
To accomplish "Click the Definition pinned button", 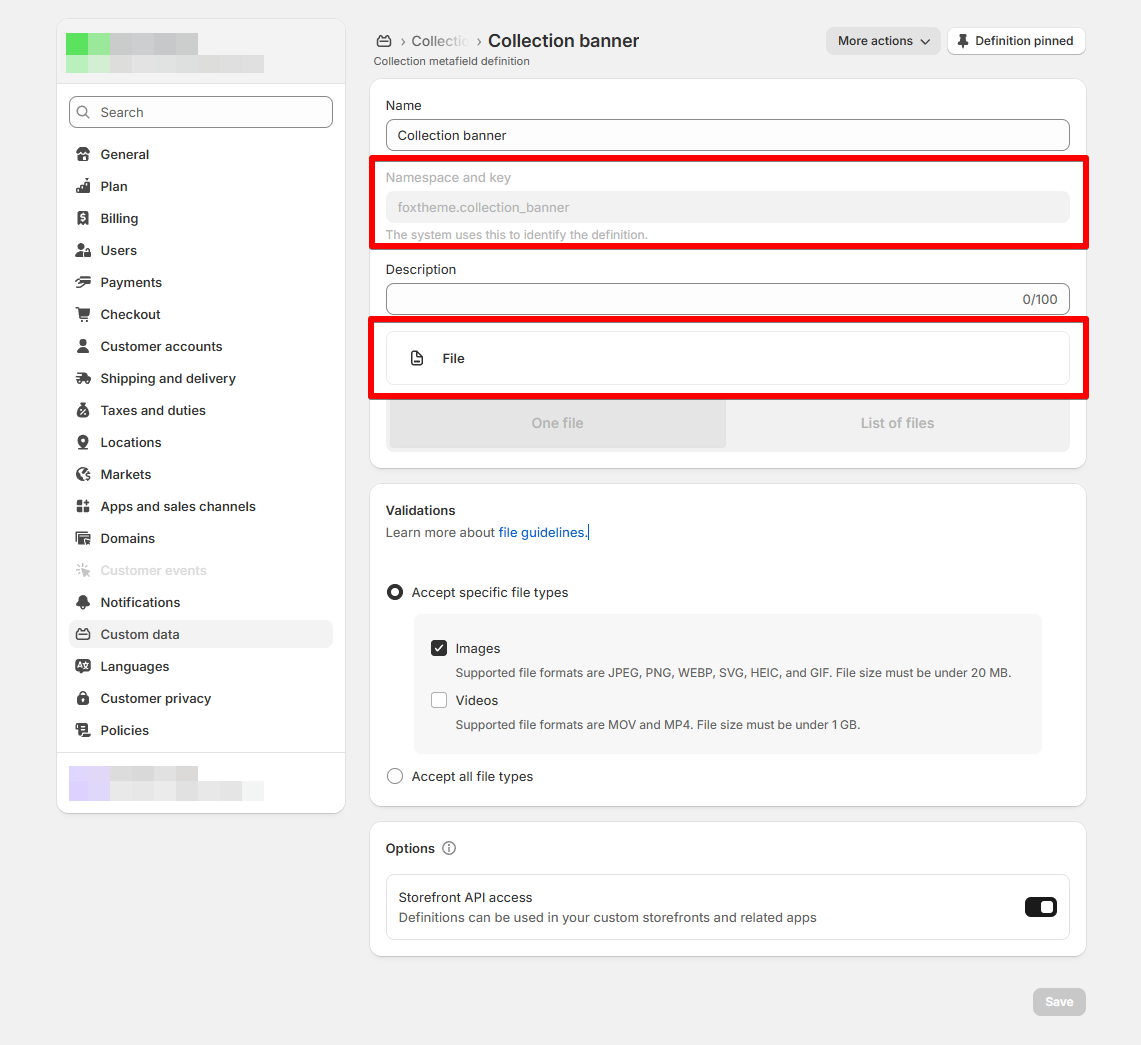I will click(1015, 41).
